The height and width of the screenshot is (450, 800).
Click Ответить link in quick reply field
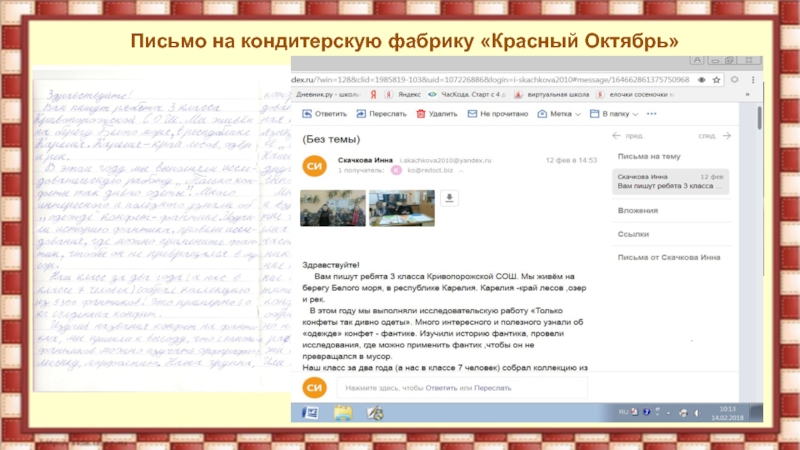point(441,388)
